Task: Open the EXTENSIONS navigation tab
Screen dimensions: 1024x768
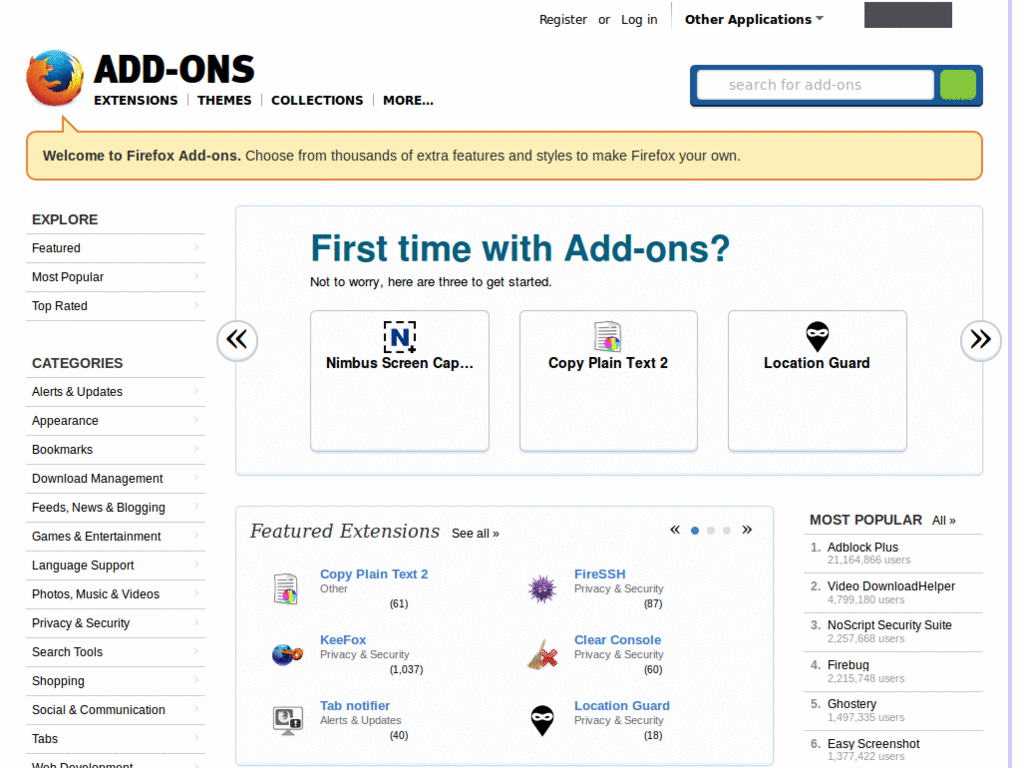Action: pyautogui.click(x=136, y=100)
